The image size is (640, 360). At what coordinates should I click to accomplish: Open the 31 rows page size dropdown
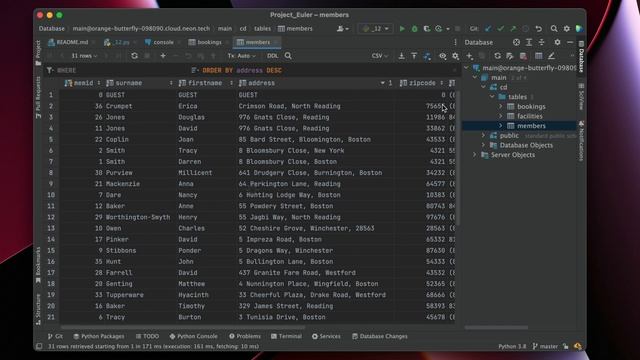click(x=84, y=56)
